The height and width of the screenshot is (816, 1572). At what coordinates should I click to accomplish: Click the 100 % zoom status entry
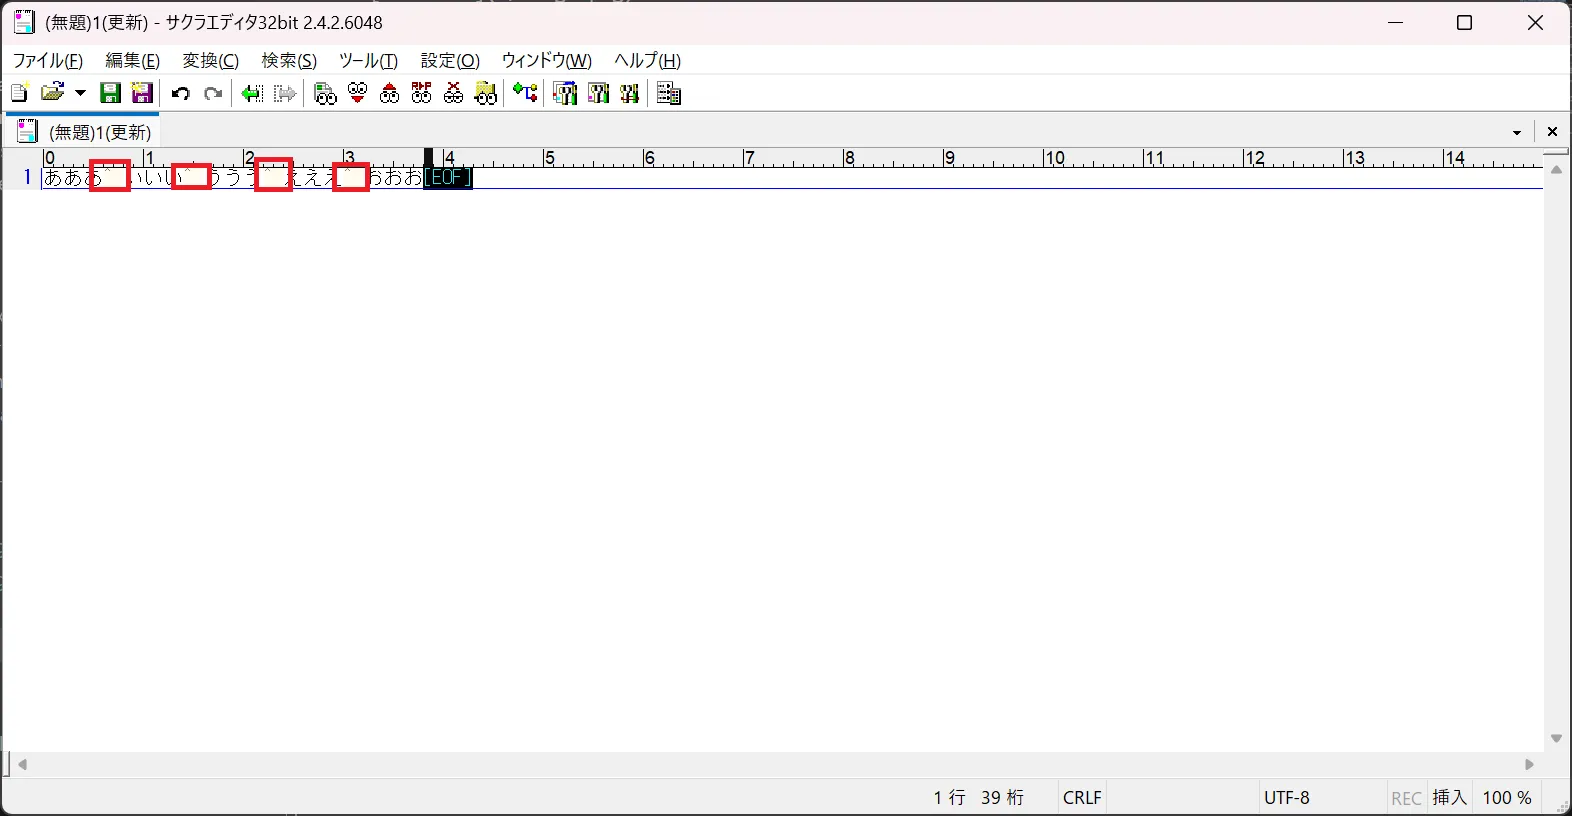(x=1506, y=797)
